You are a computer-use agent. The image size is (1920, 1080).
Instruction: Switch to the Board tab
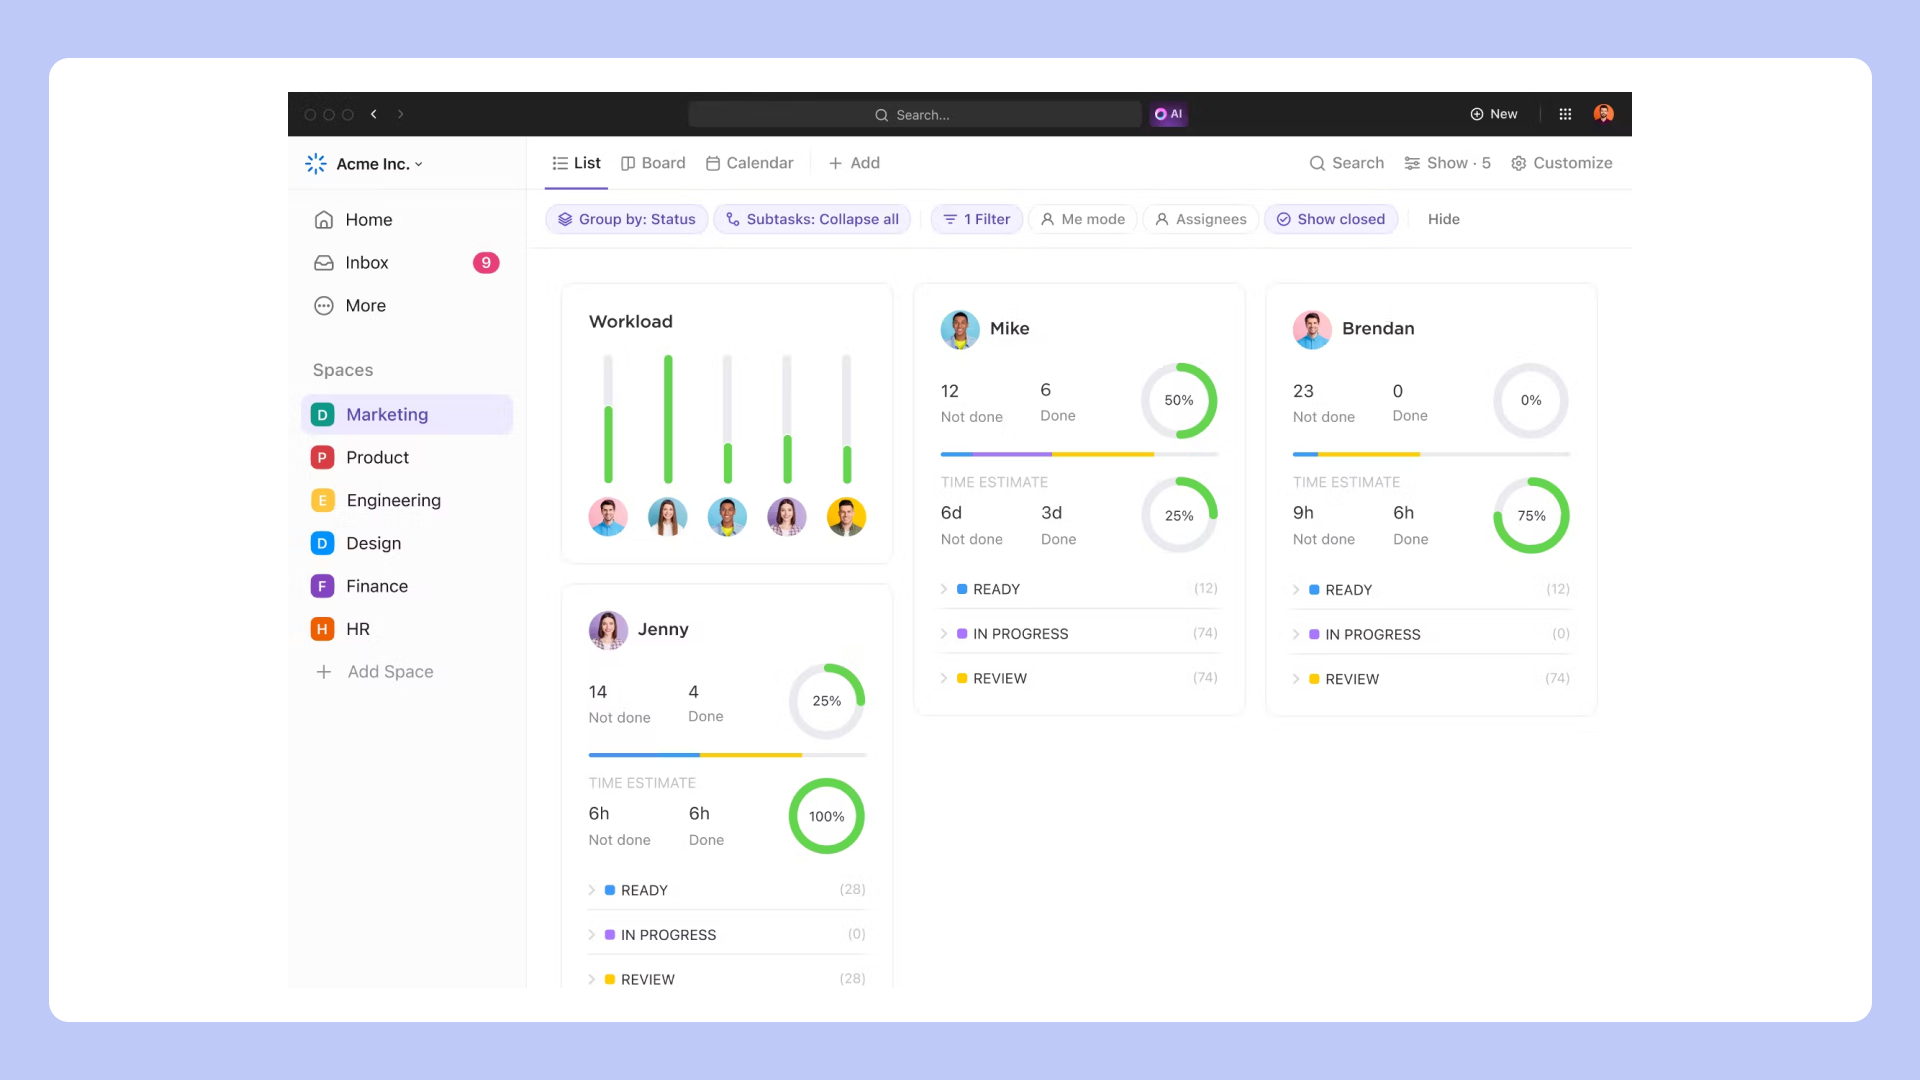[653, 163]
